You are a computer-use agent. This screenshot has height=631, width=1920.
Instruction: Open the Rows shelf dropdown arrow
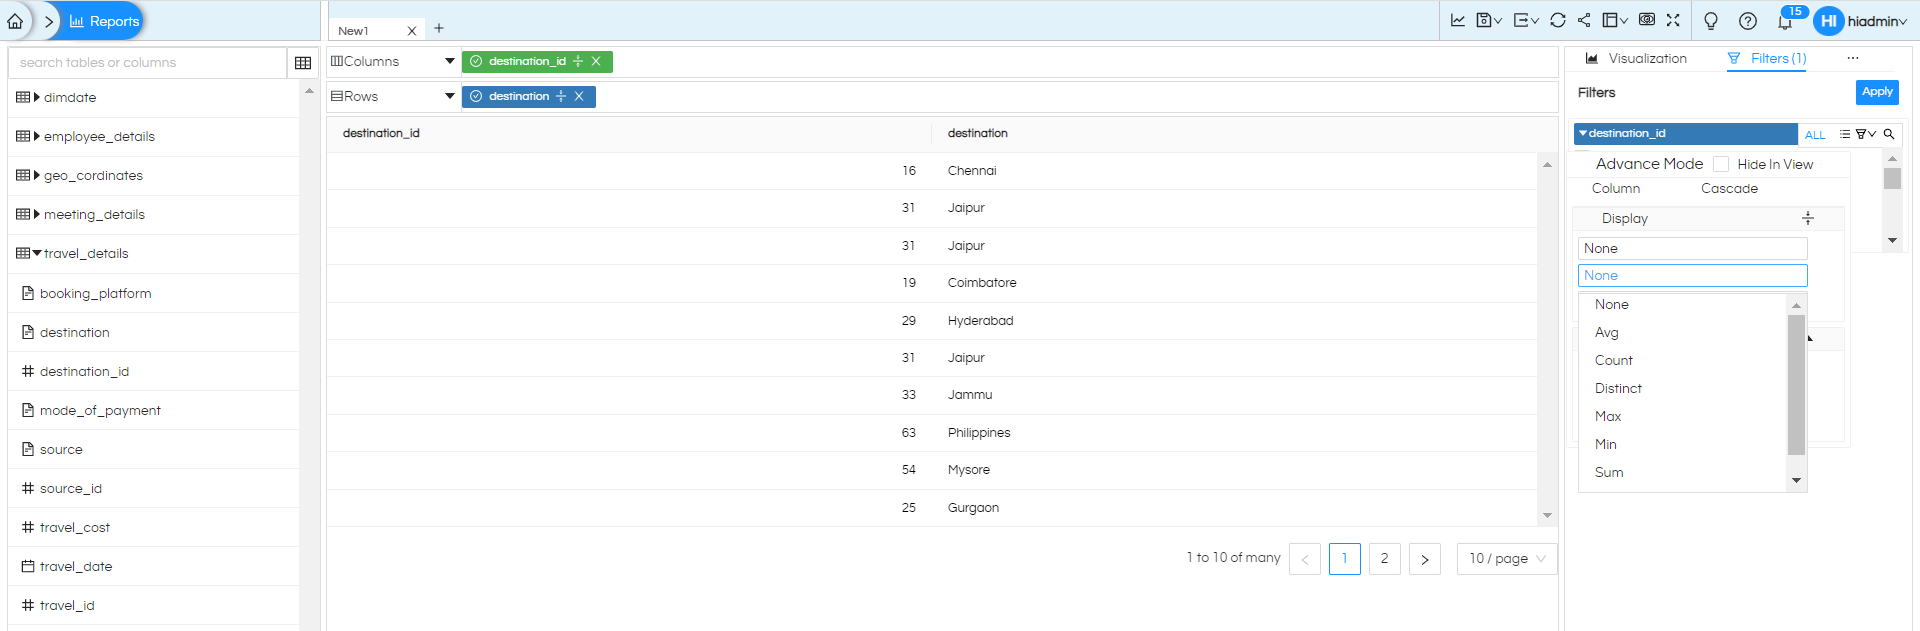(450, 96)
